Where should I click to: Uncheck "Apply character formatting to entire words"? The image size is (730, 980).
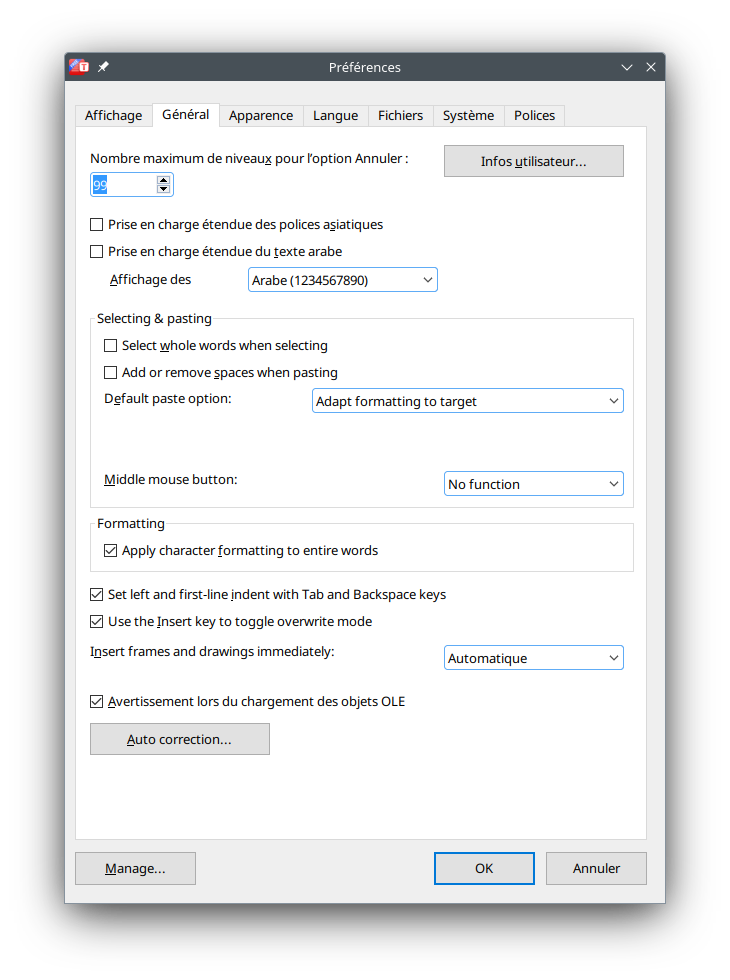tap(111, 551)
